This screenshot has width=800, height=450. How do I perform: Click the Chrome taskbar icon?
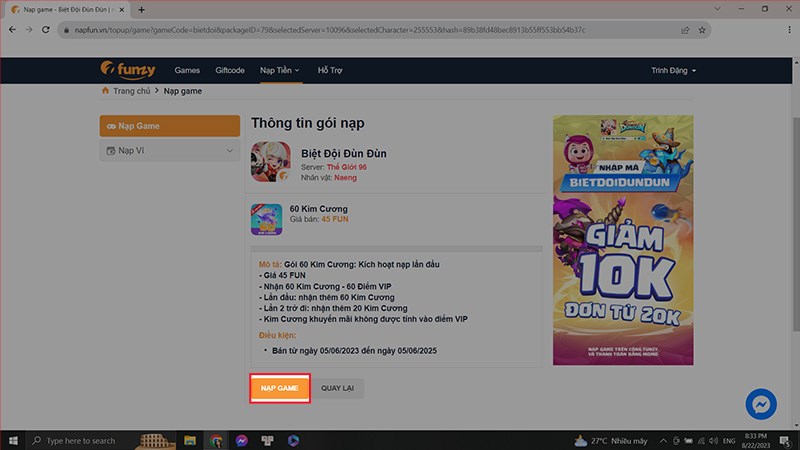click(x=216, y=440)
